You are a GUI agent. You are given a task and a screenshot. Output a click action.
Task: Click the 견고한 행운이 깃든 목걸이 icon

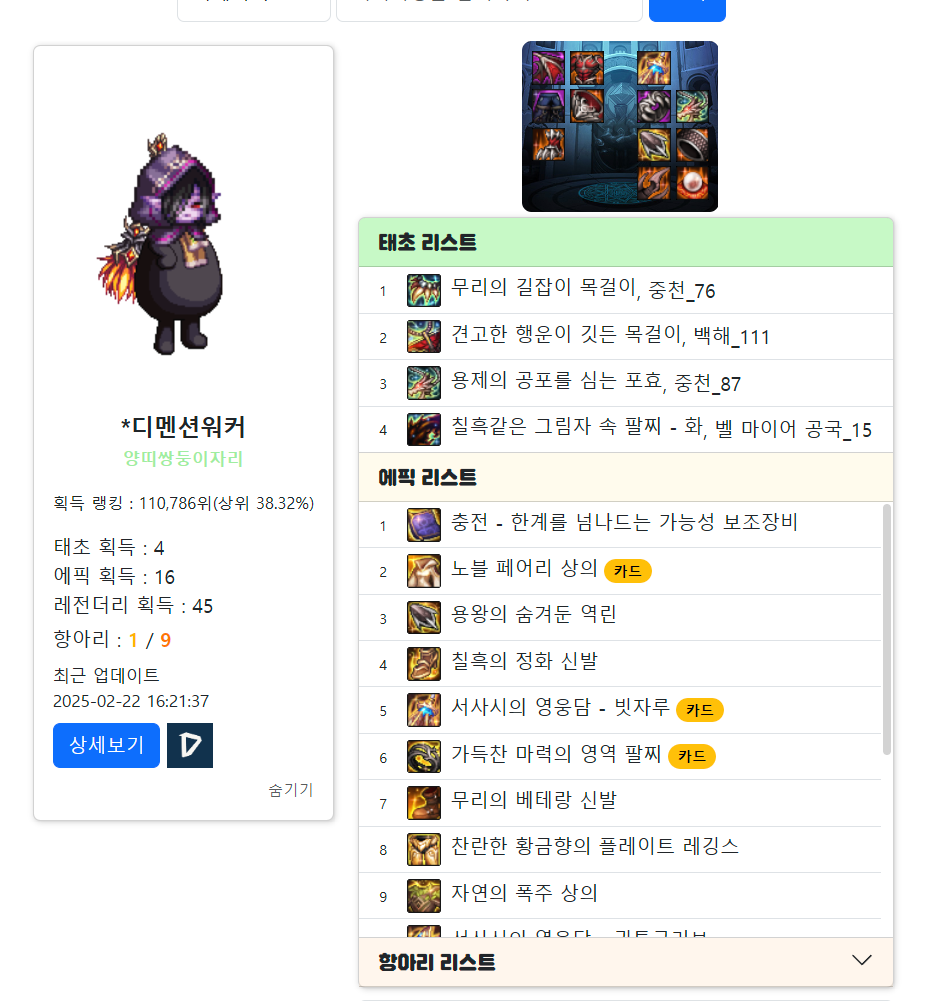(x=423, y=336)
